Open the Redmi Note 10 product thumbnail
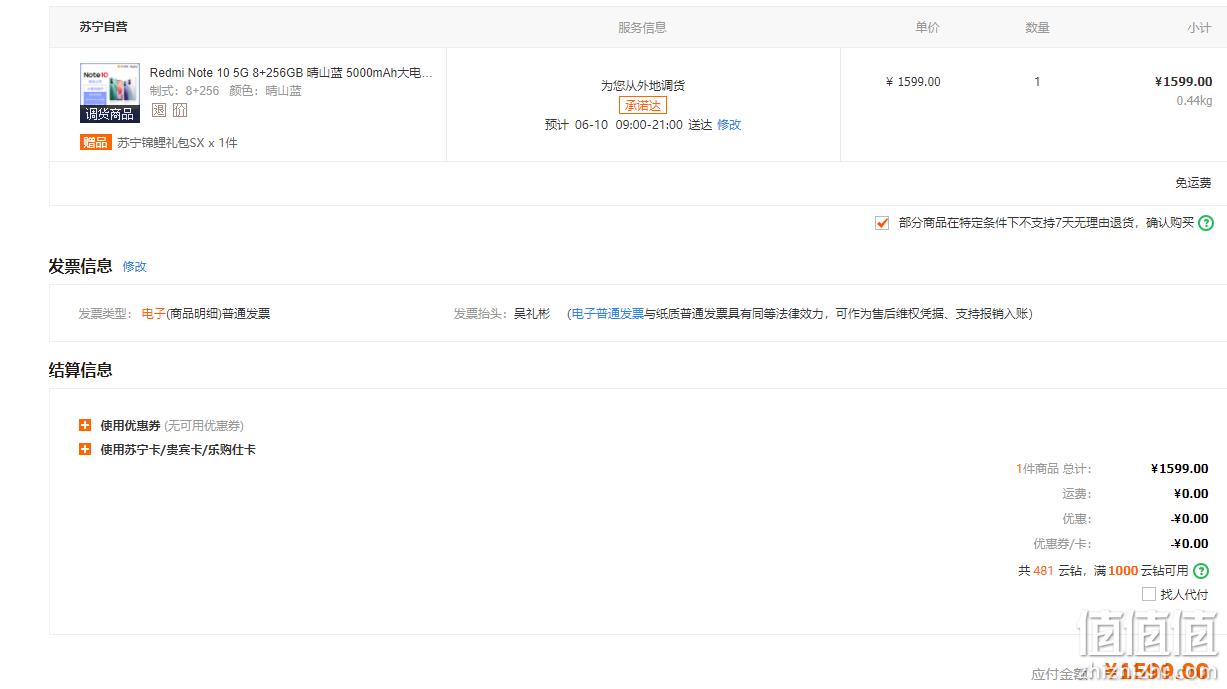 pos(110,93)
